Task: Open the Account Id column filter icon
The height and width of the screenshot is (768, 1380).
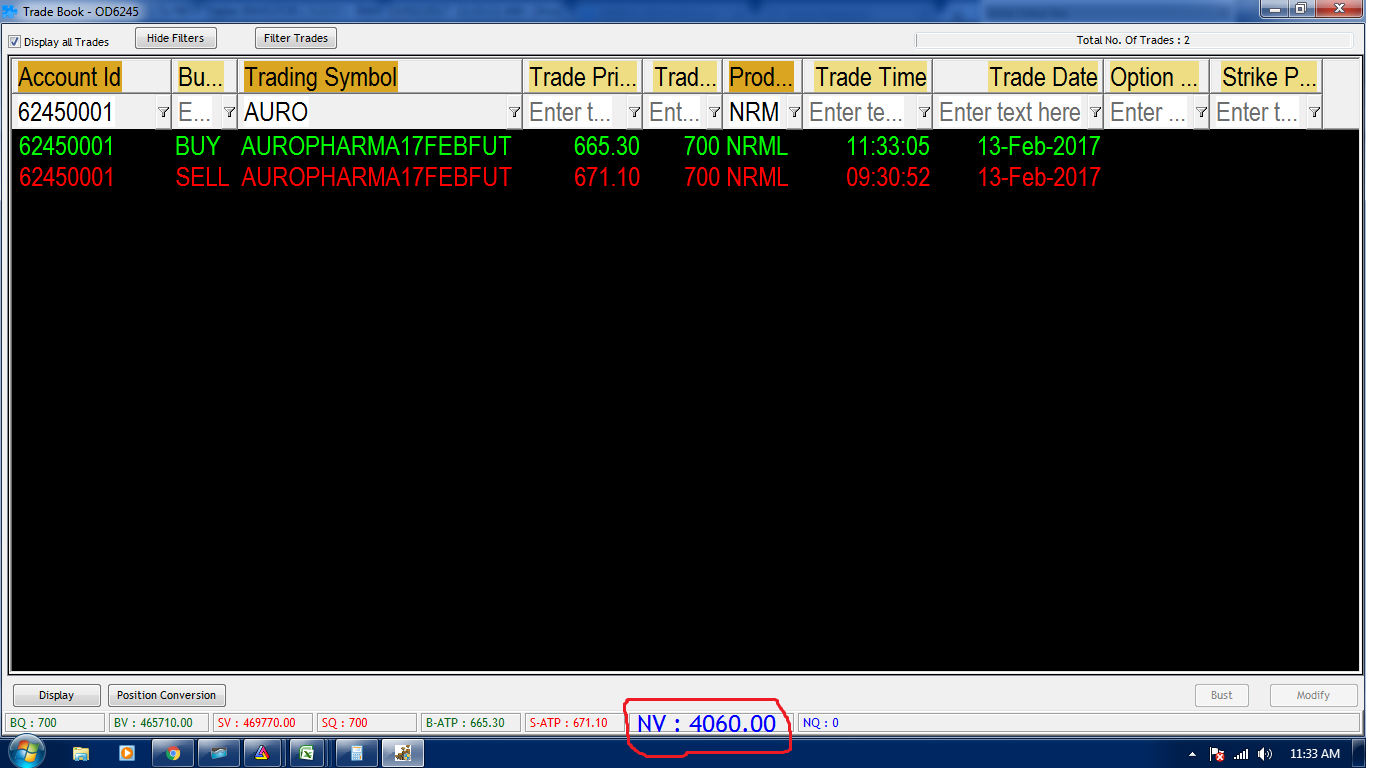Action: (x=163, y=112)
